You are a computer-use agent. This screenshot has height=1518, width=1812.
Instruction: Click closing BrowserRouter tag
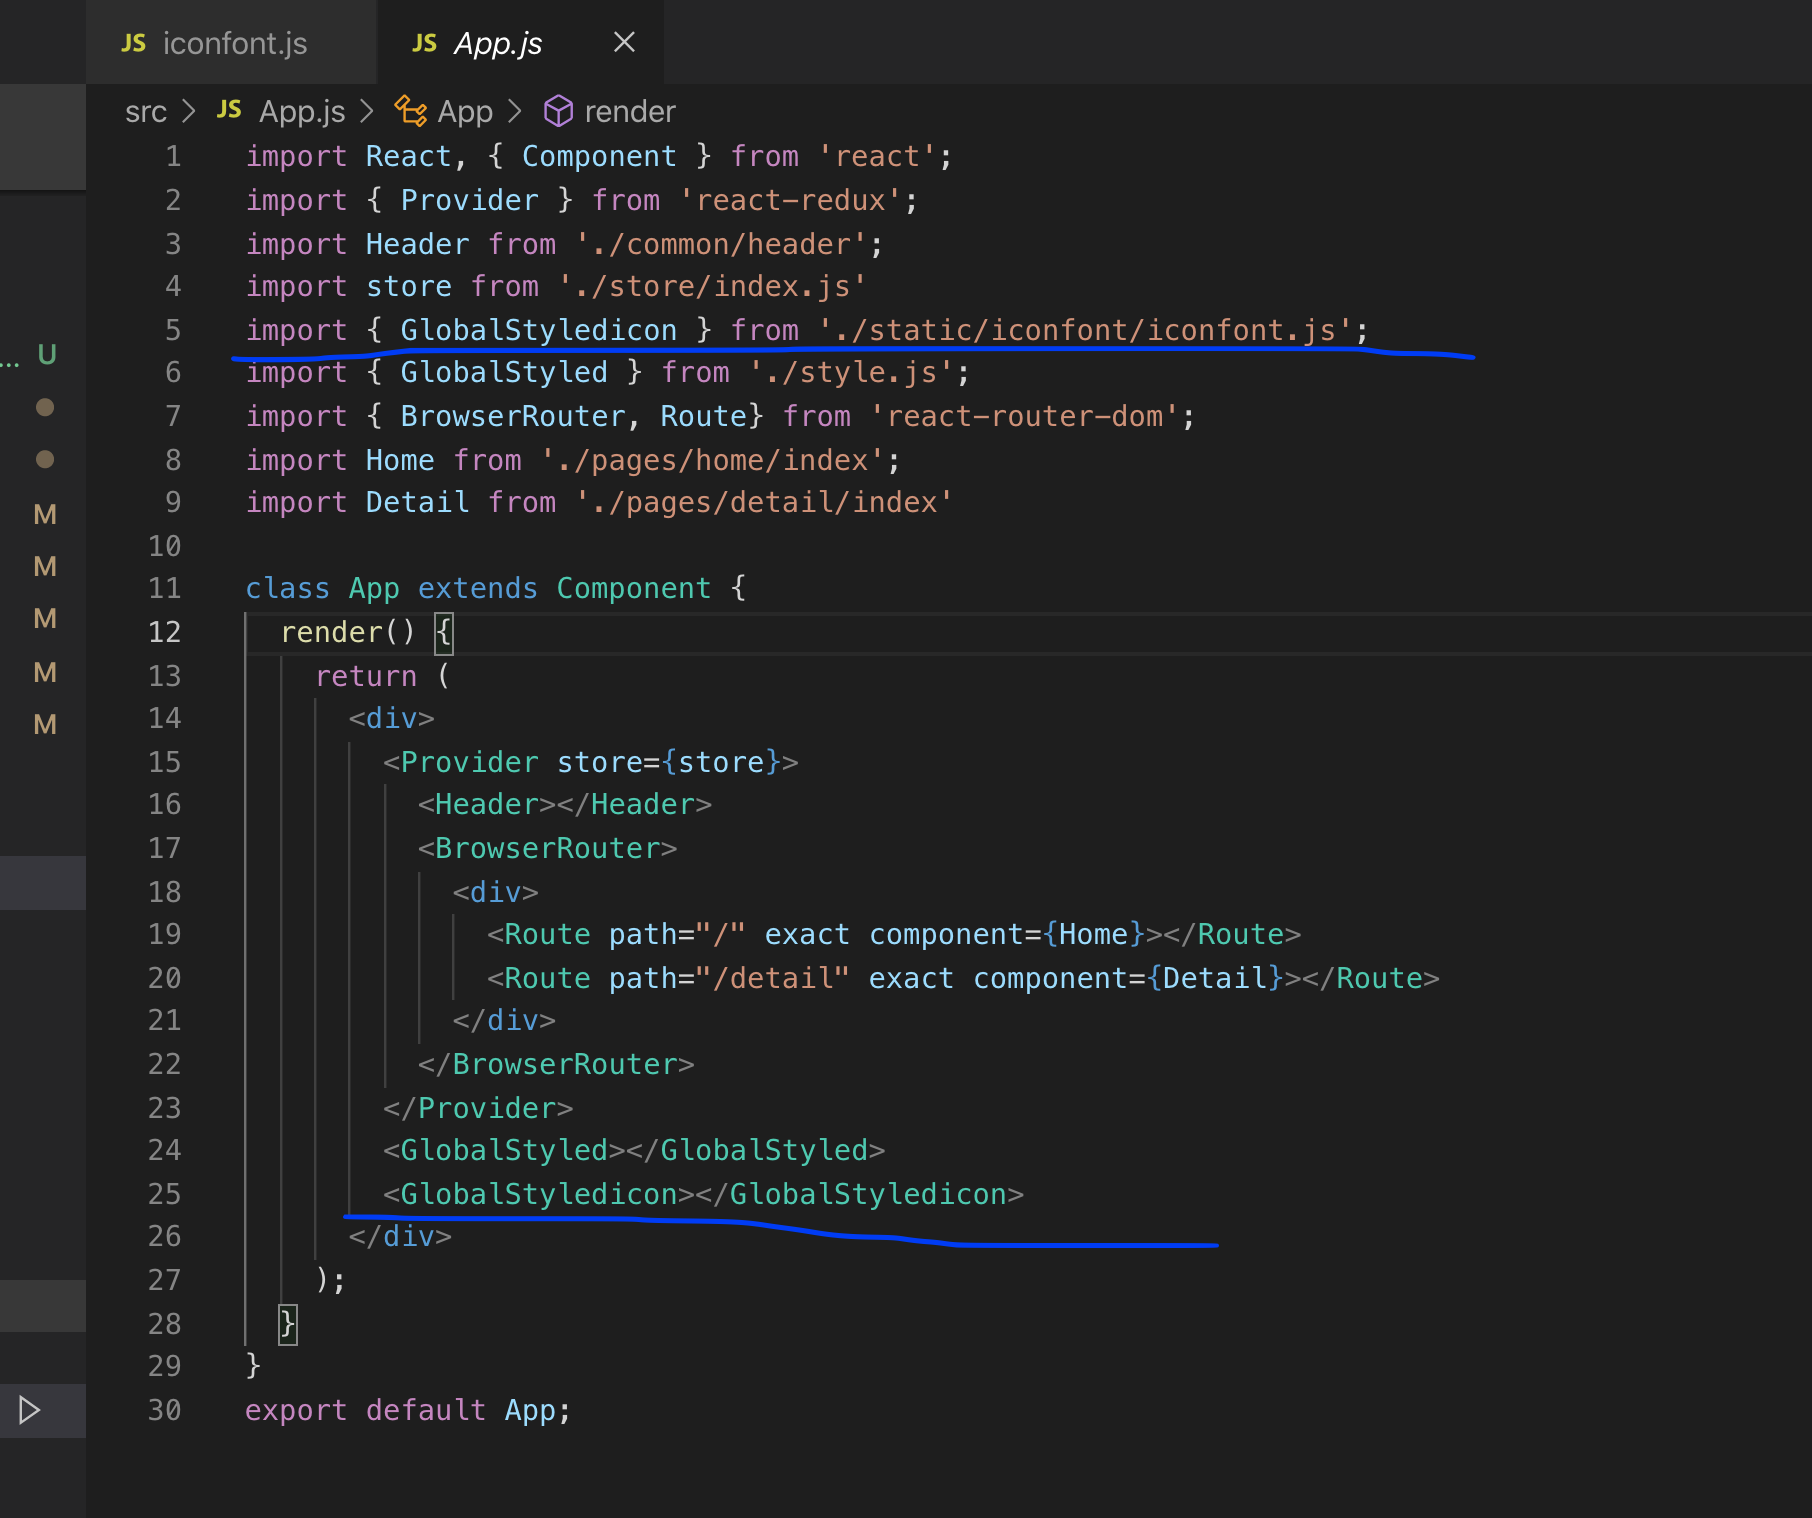click(x=557, y=1064)
